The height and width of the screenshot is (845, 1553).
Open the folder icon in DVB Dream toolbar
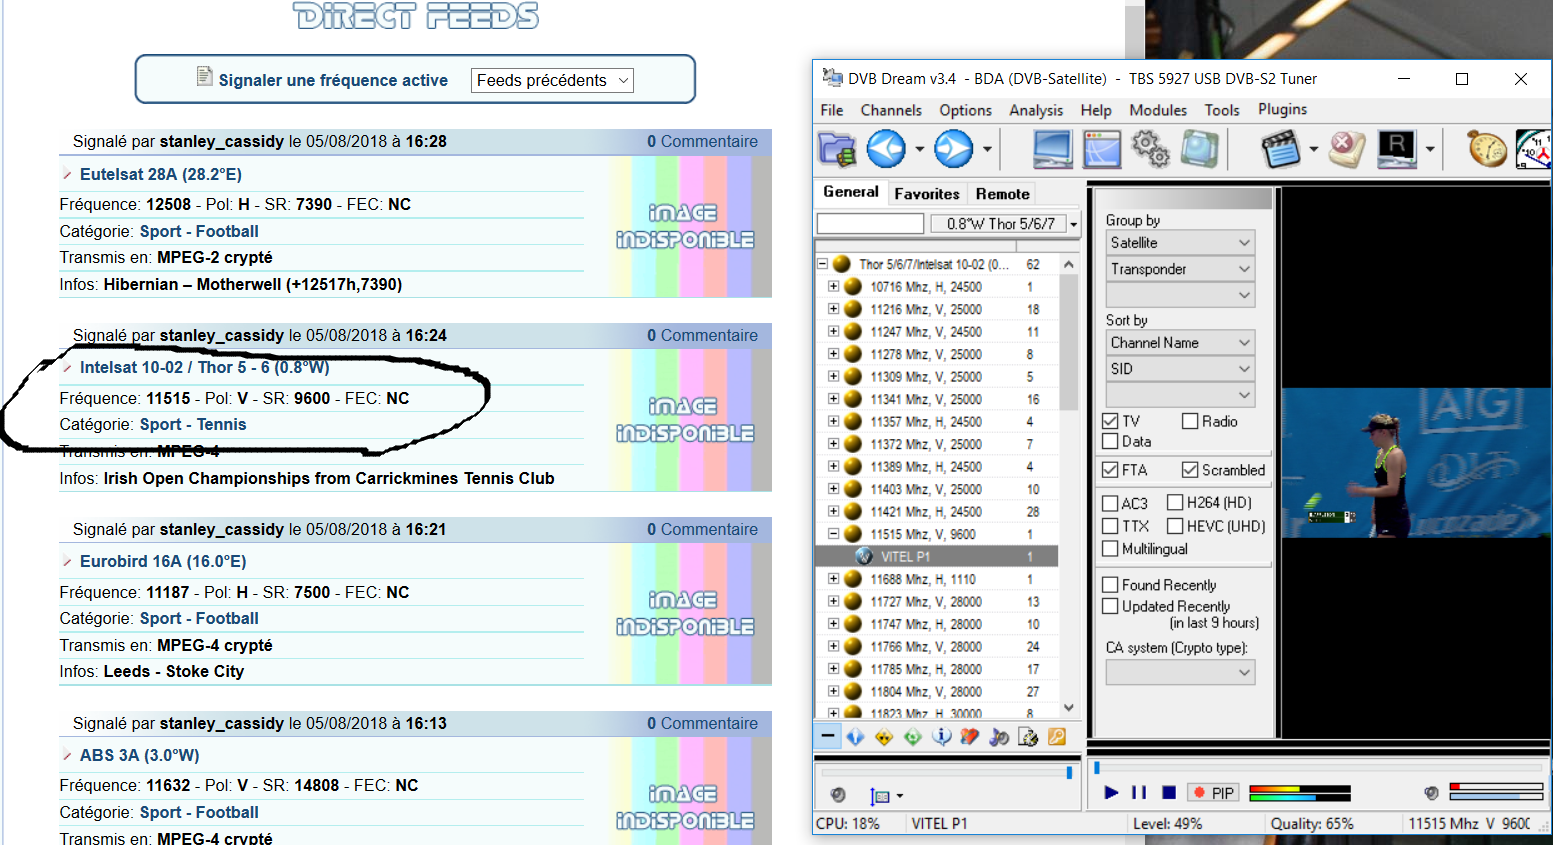[x=837, y=149]
